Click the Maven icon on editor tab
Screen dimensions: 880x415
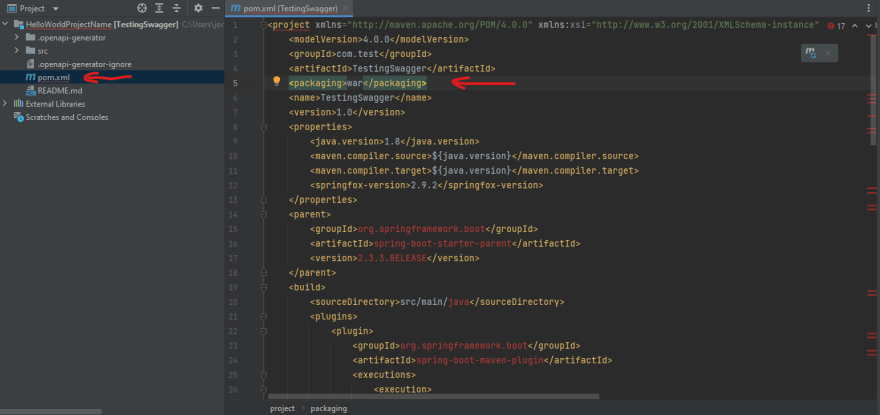click(237, 9)
